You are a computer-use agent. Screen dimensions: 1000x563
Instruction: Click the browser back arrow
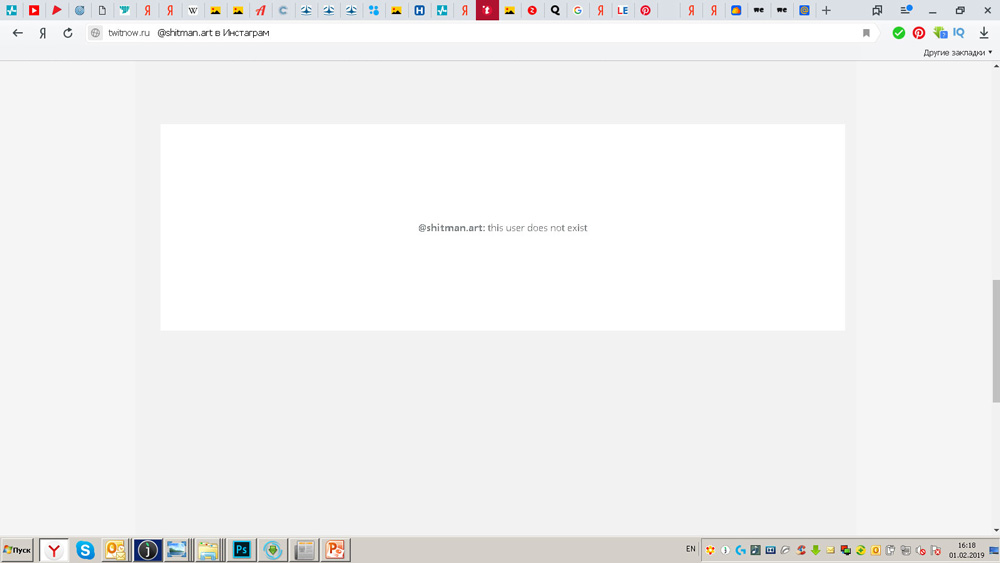click(x=17, y=33)
